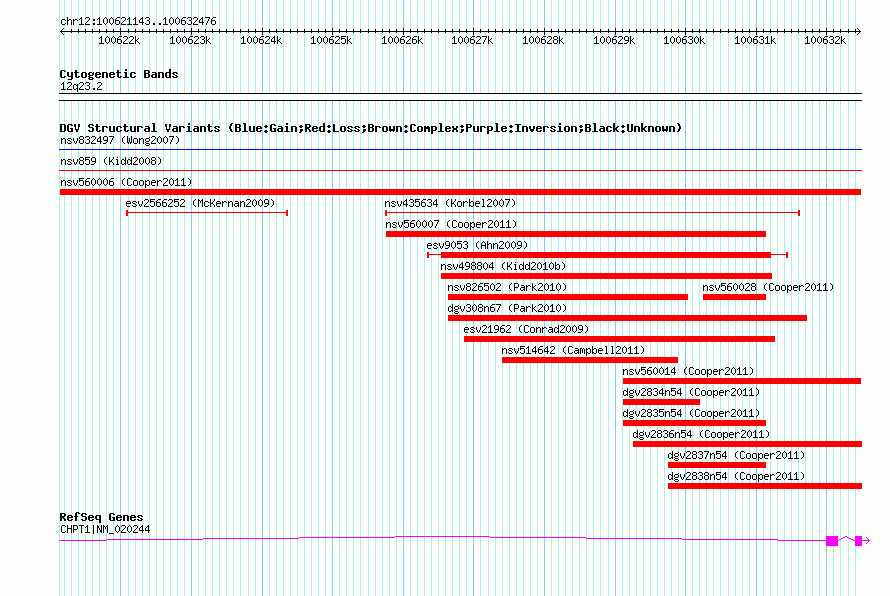Click the 100629k ruler label
Viewport: 890px width, 596px height.
(614, 40)
